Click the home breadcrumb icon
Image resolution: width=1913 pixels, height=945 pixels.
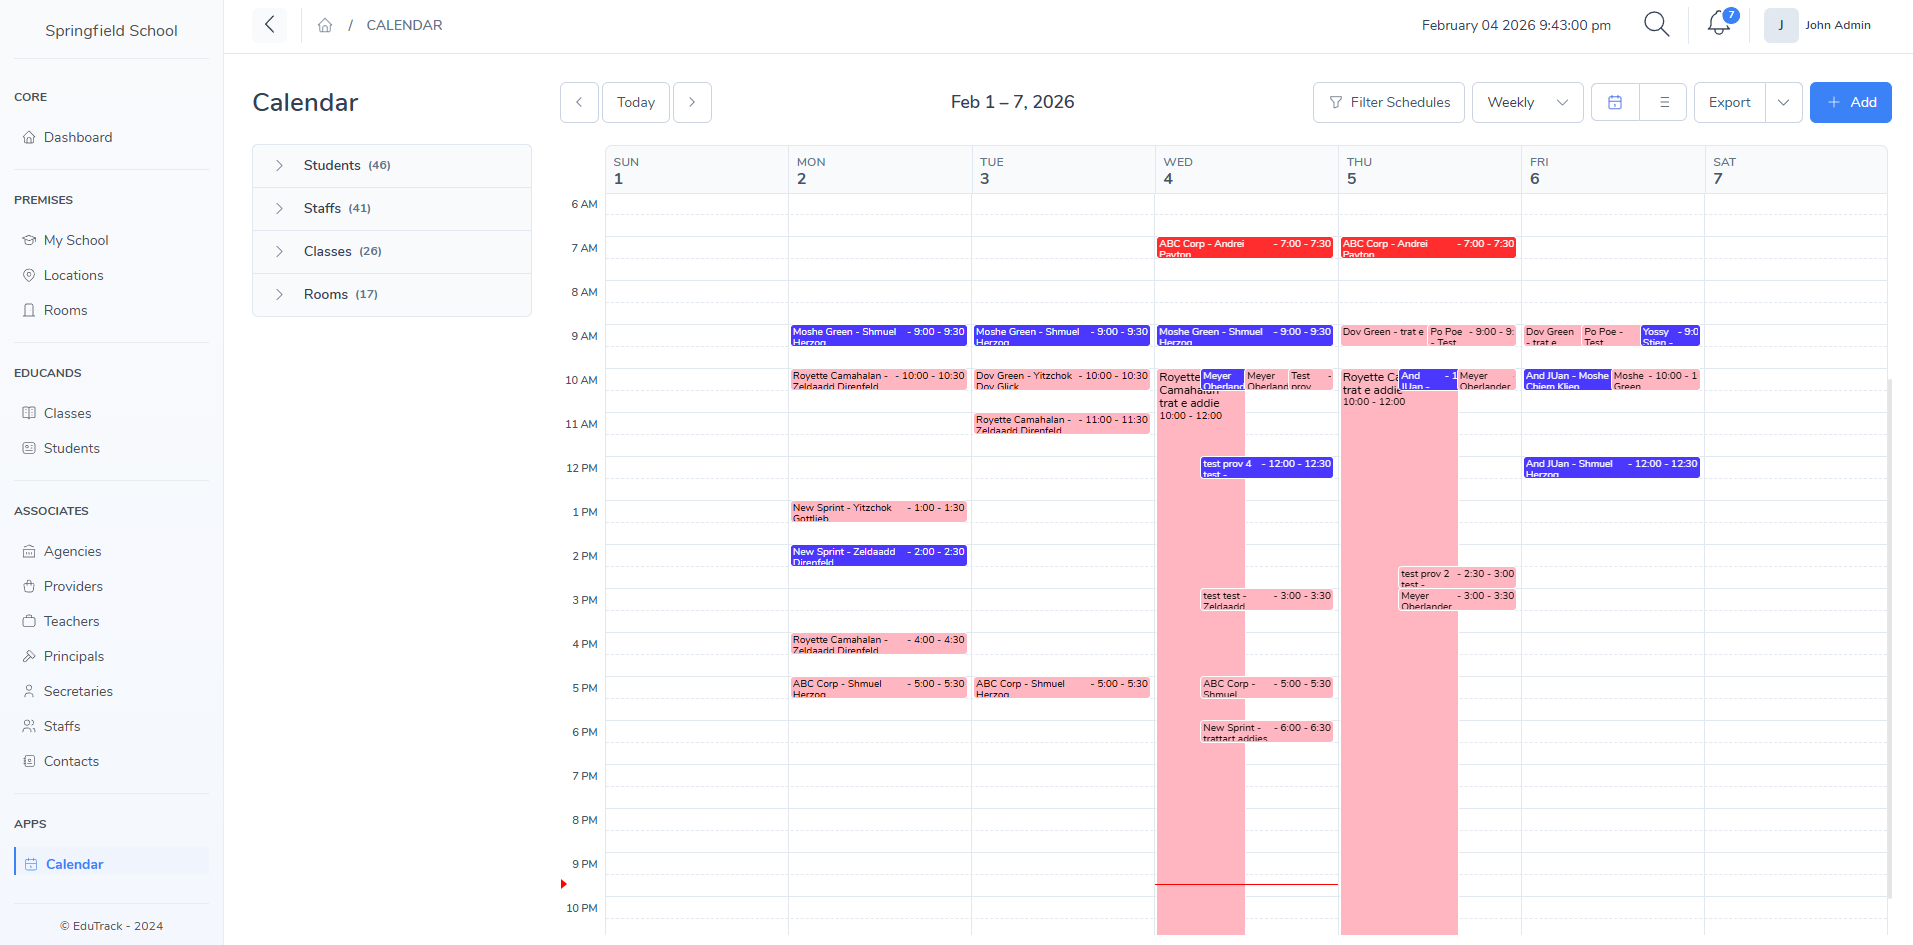pos(325,25)
